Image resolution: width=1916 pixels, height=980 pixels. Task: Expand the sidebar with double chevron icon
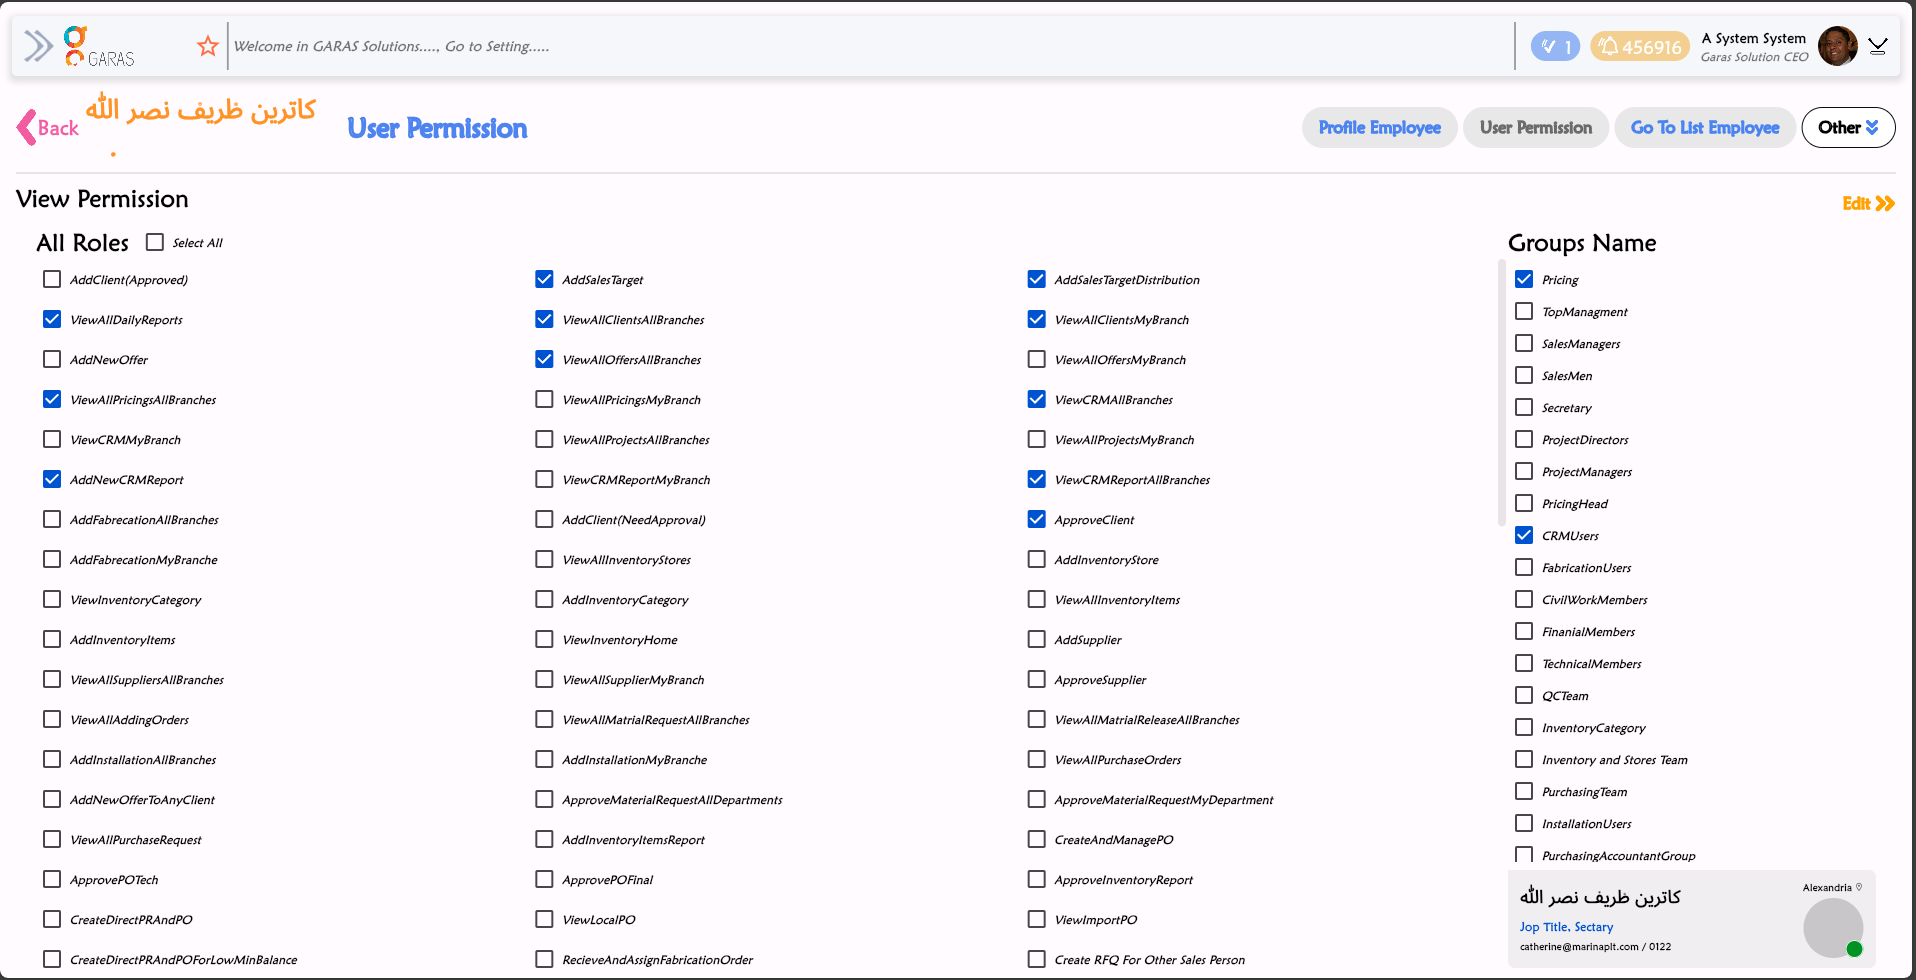click(x=38, y=46)
